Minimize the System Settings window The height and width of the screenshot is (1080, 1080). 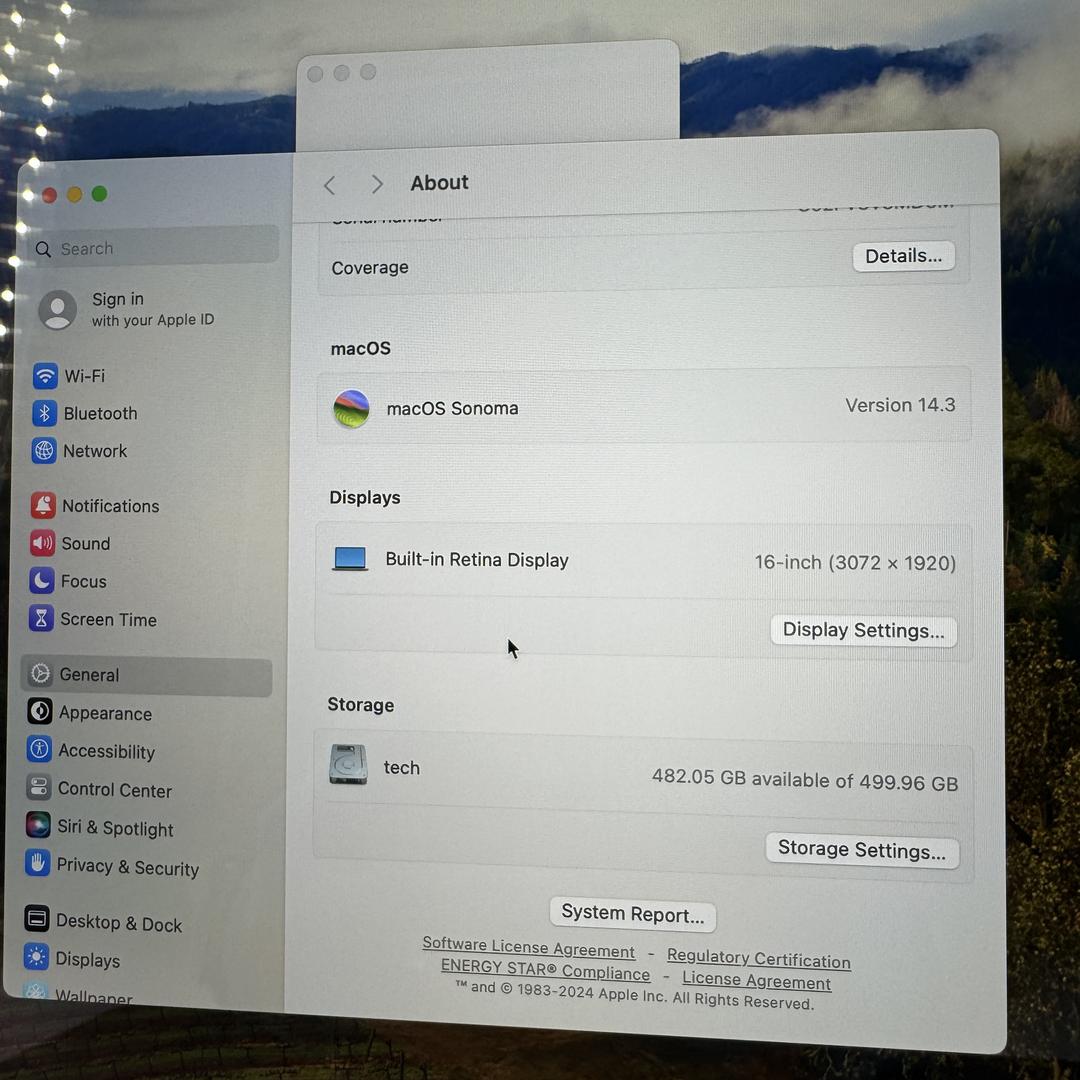click(x=74, y=195)
